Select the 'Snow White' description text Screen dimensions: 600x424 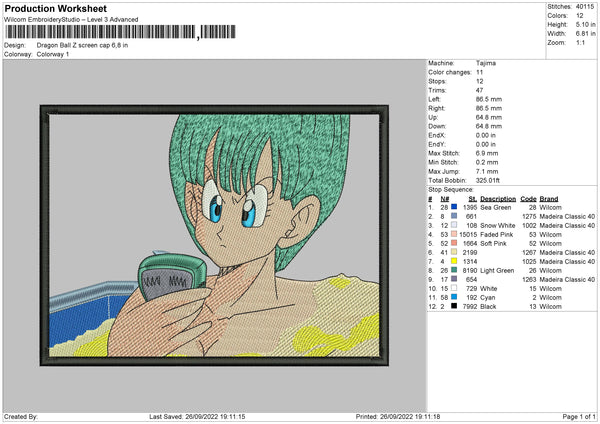pos(497,225)
